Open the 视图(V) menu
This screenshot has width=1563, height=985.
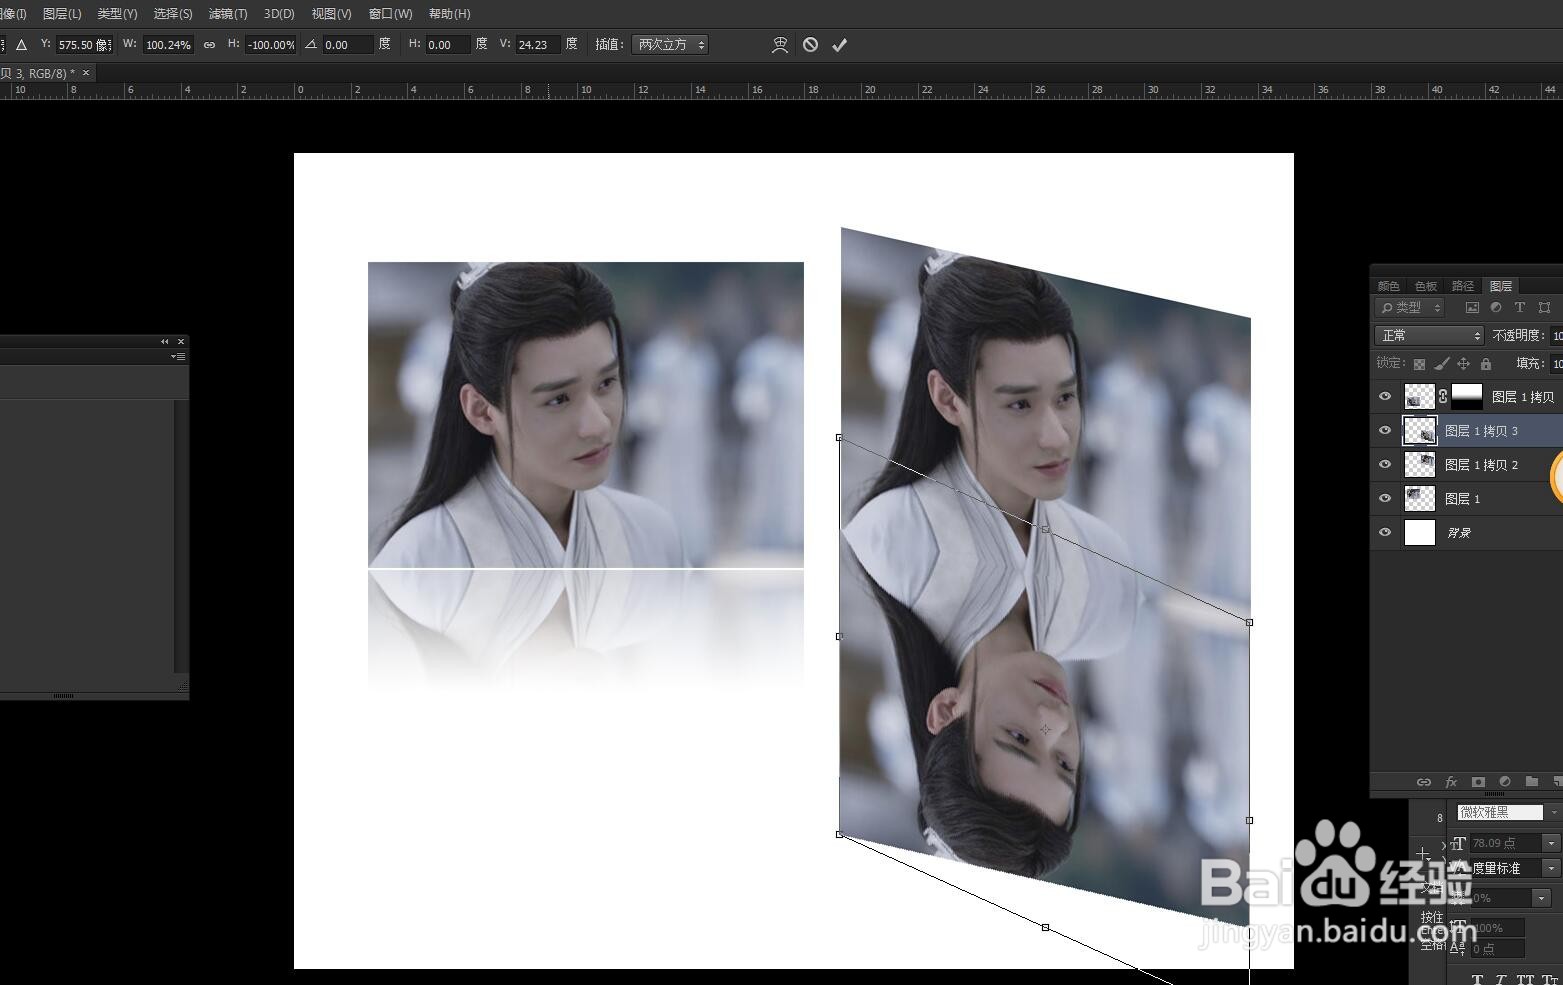pyautogui.click(x=331, y=14)
